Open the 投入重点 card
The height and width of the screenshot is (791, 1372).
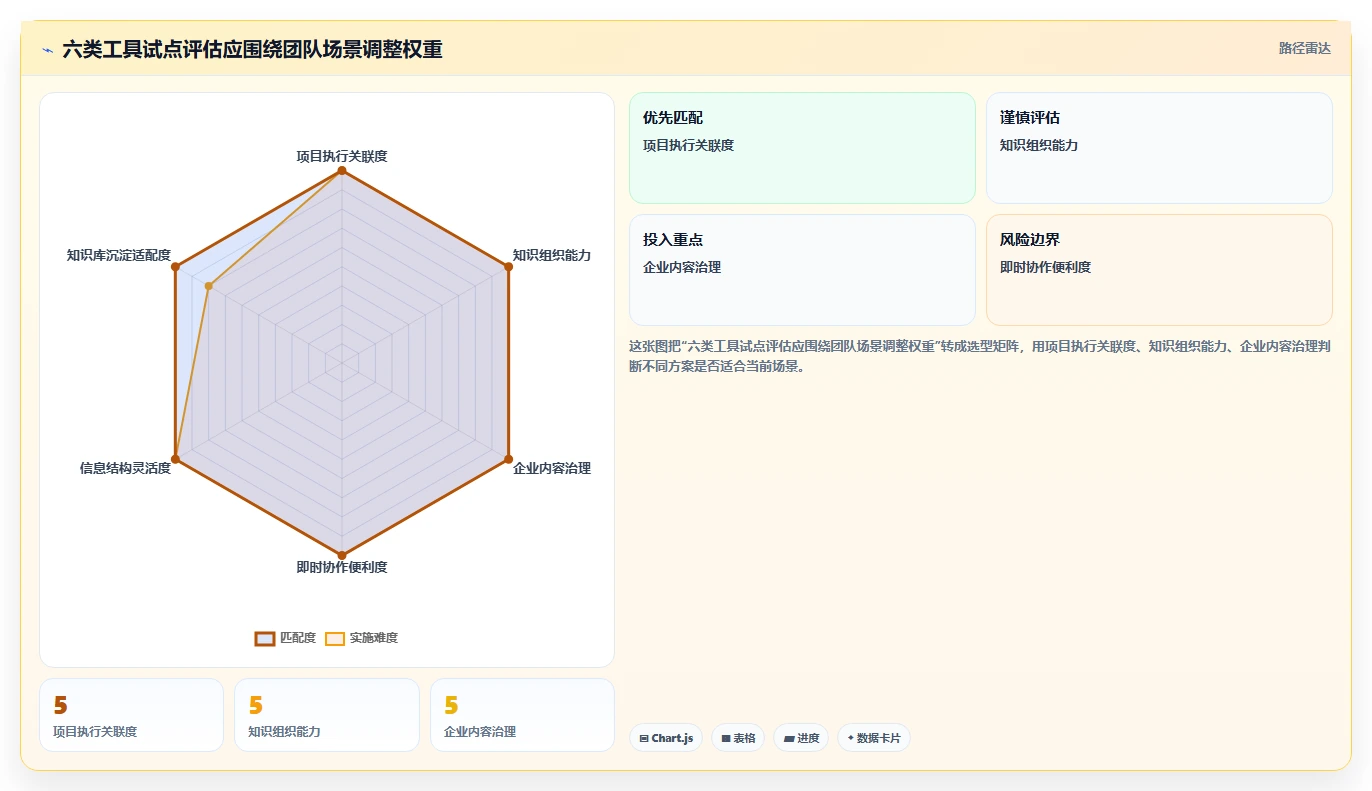(x=802, y=270)
